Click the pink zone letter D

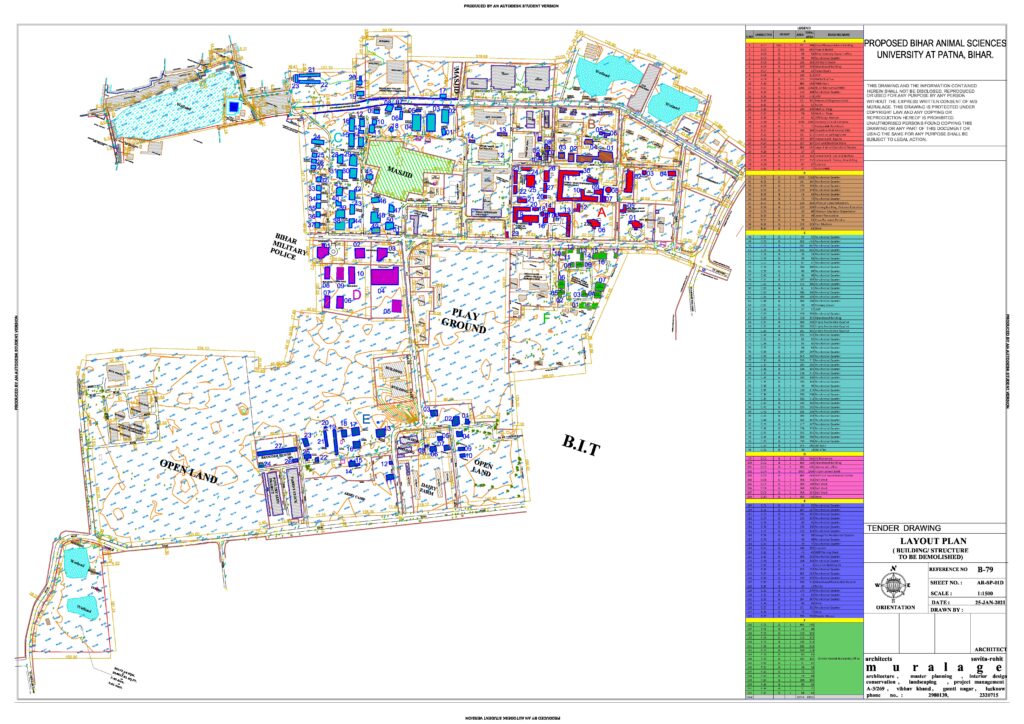pos(355,295)
